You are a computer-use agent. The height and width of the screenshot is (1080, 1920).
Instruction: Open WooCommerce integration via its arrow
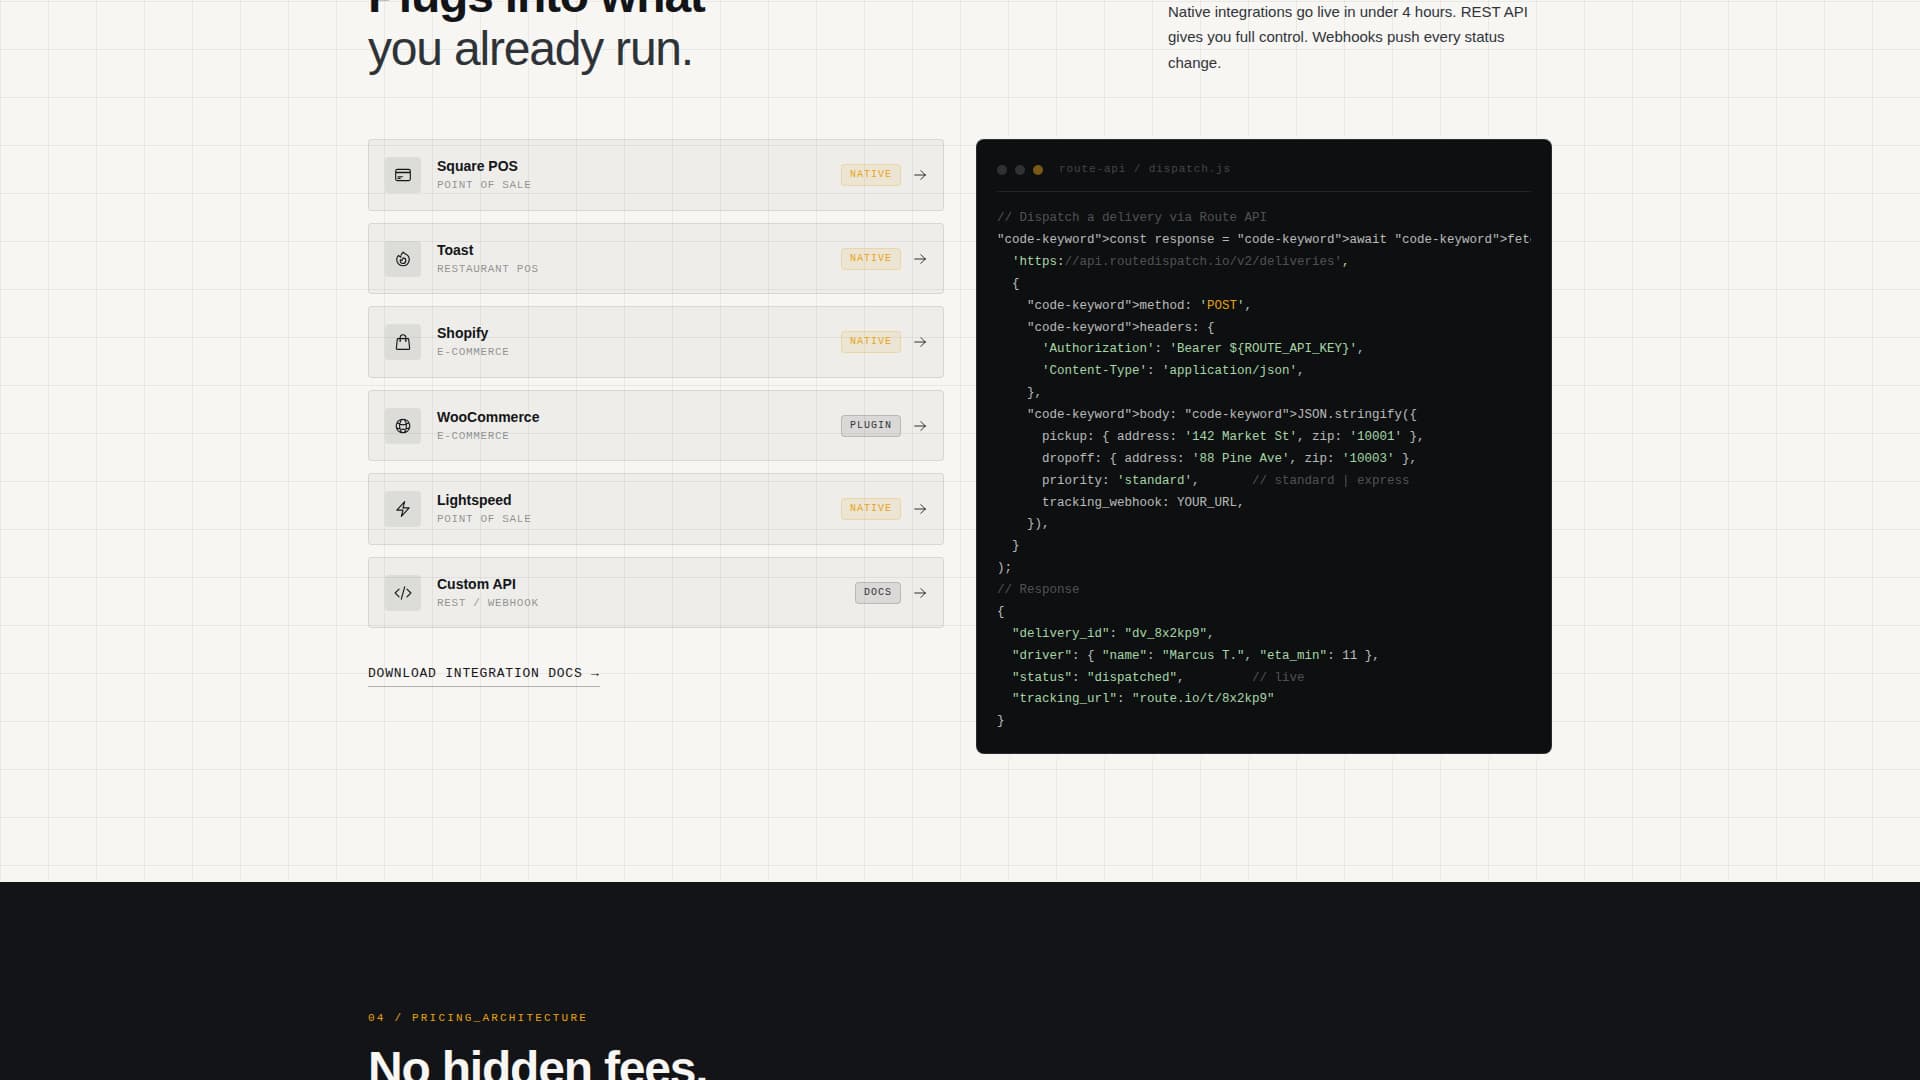coord(920,426)
